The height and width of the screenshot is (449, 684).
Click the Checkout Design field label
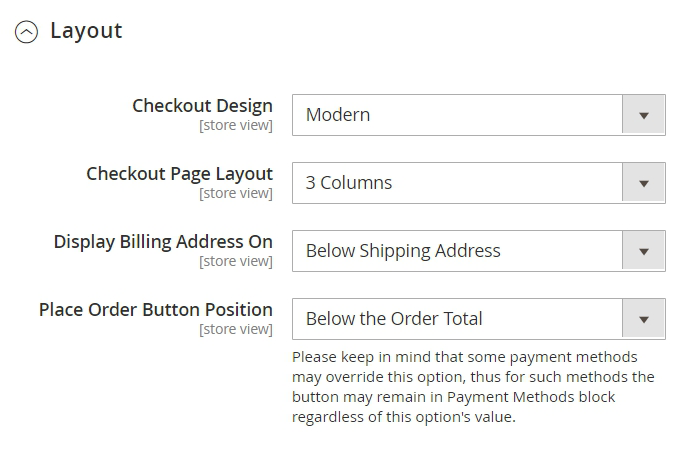coord(202,105)
